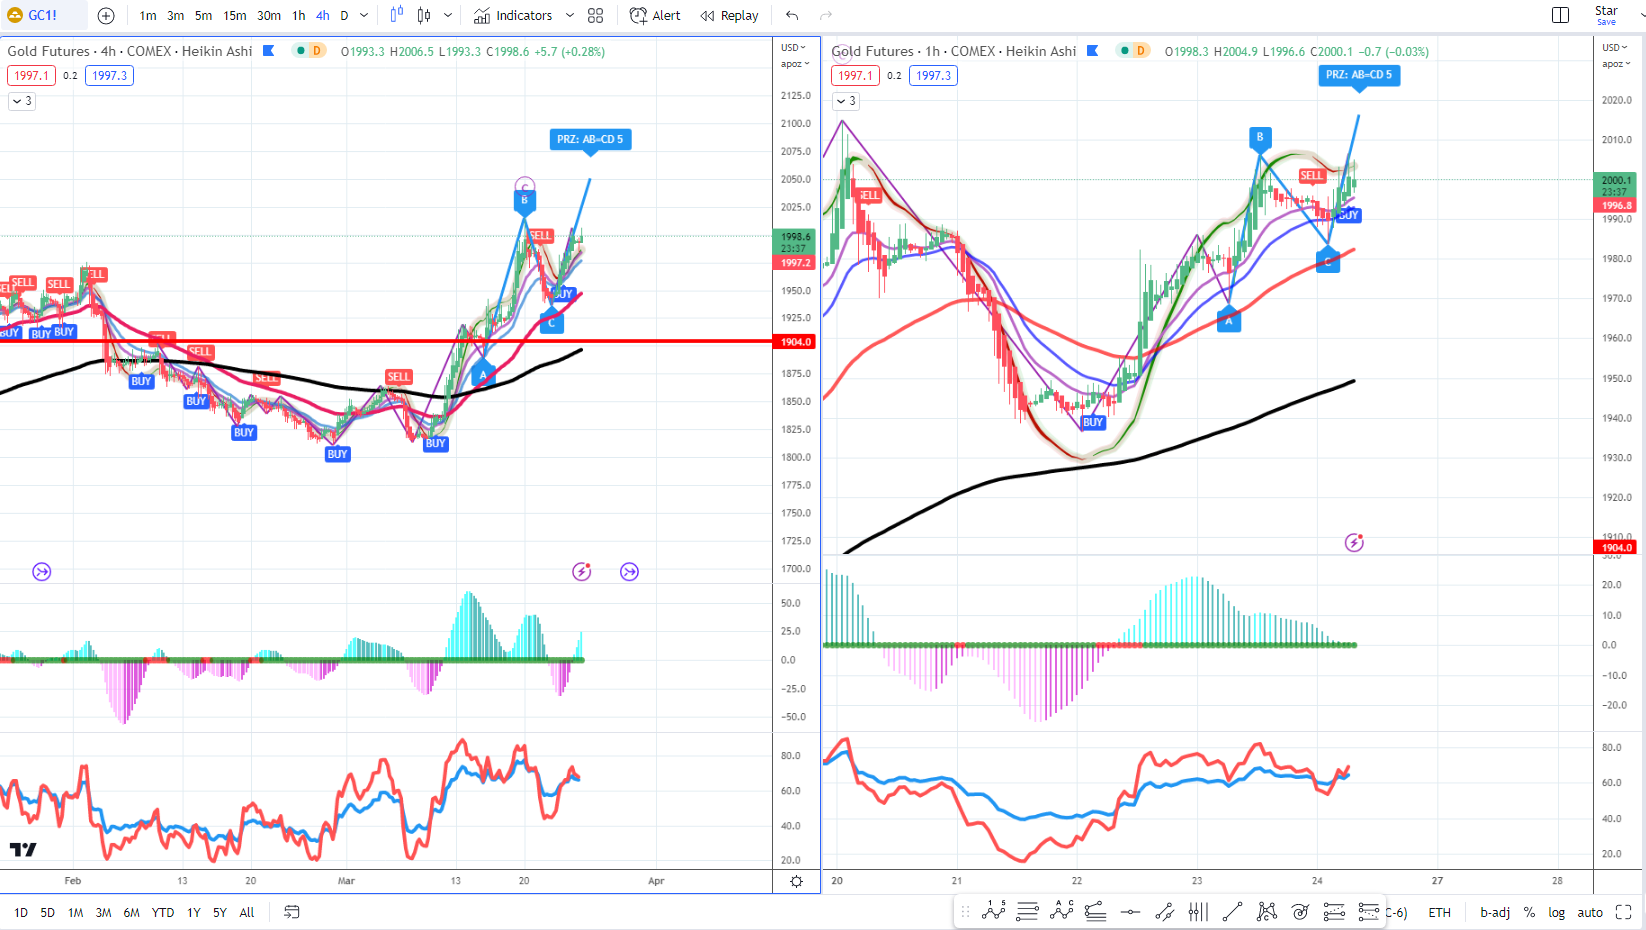
Task: Open the Indicators dialog
Action: point(513,15)
